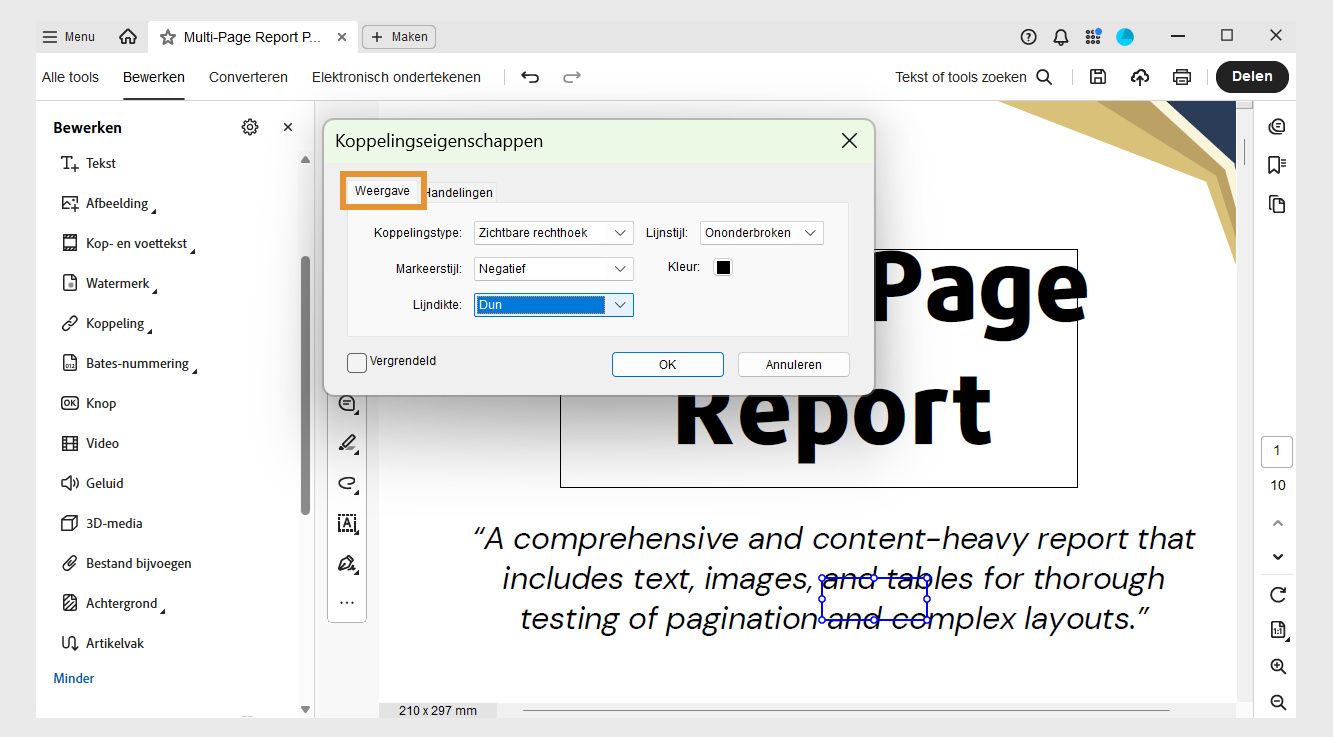Open the Elektronisch ondertekenen tab
The image size is (1333, 737).
[x=396, y=77]
